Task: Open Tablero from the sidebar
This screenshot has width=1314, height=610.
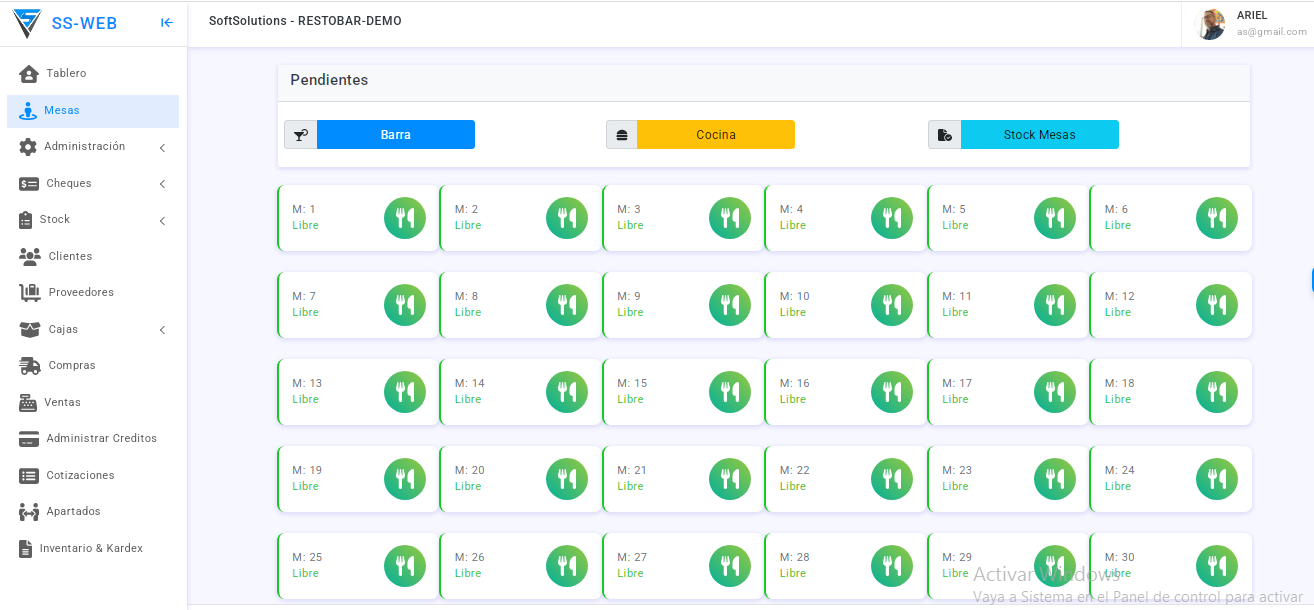Action: pyautogui.click(x=65, y=74)
